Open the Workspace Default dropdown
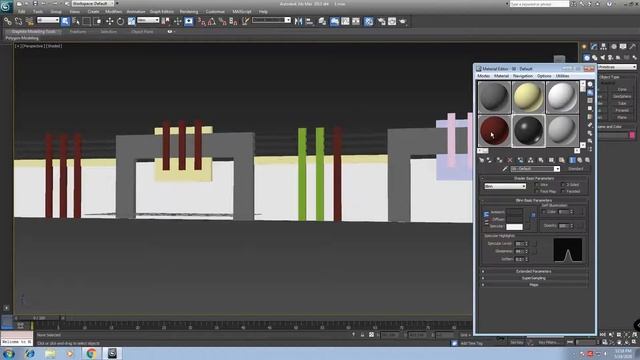The image size is (640, 360). pos(93,3)
